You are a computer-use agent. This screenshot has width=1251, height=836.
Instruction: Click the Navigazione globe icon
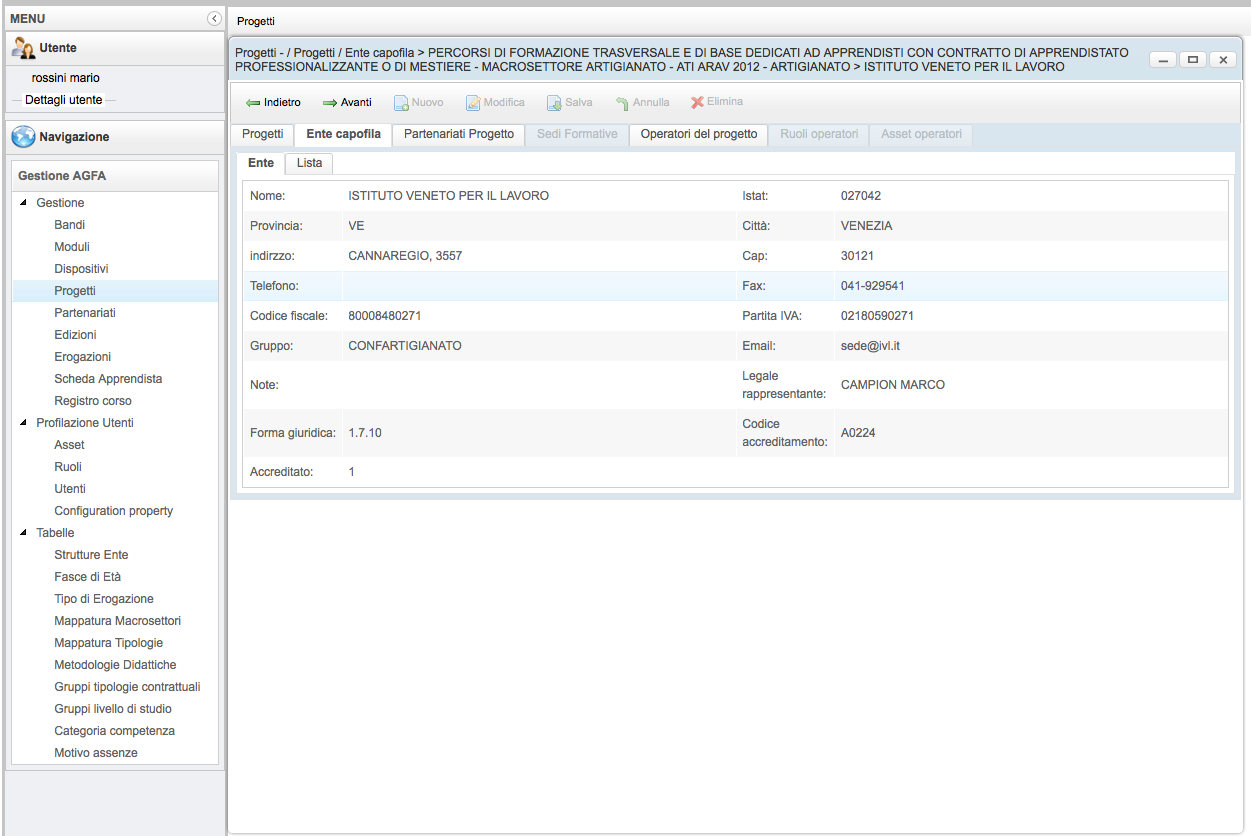[23, 137]
